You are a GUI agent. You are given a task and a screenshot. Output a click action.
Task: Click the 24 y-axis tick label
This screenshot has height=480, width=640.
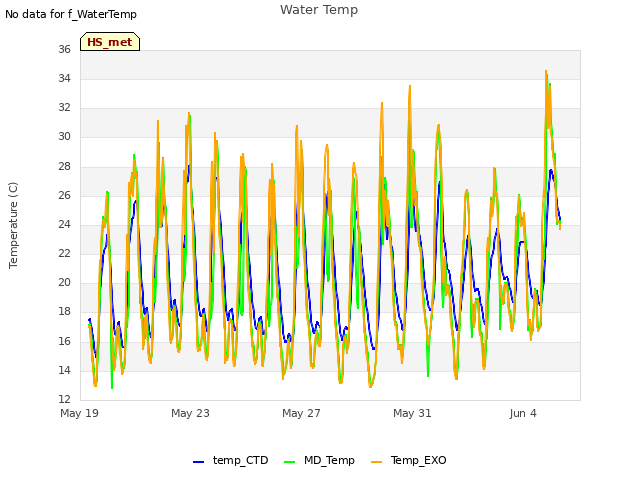[64, 224]
